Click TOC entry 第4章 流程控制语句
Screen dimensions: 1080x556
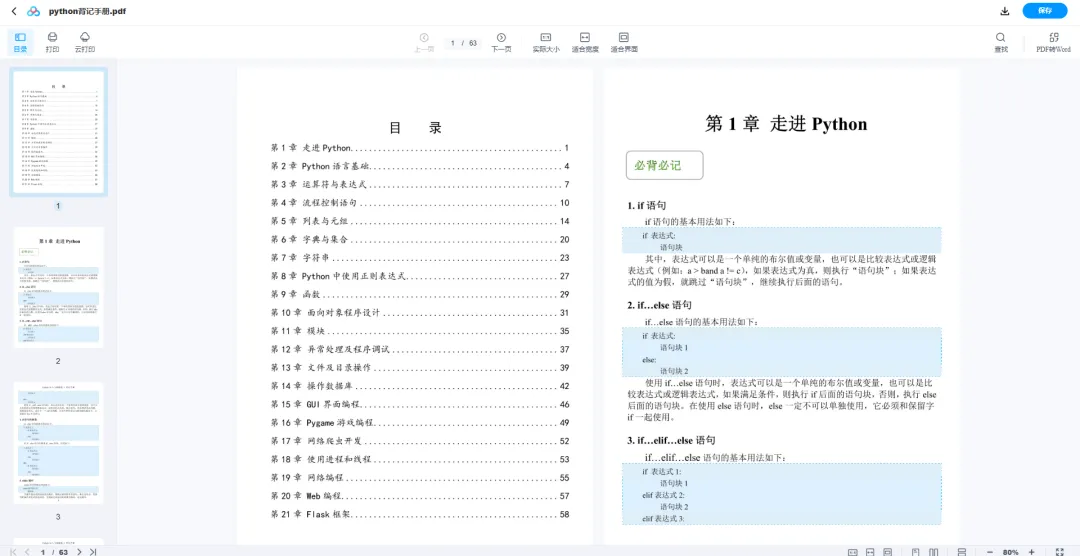point(420,203)
